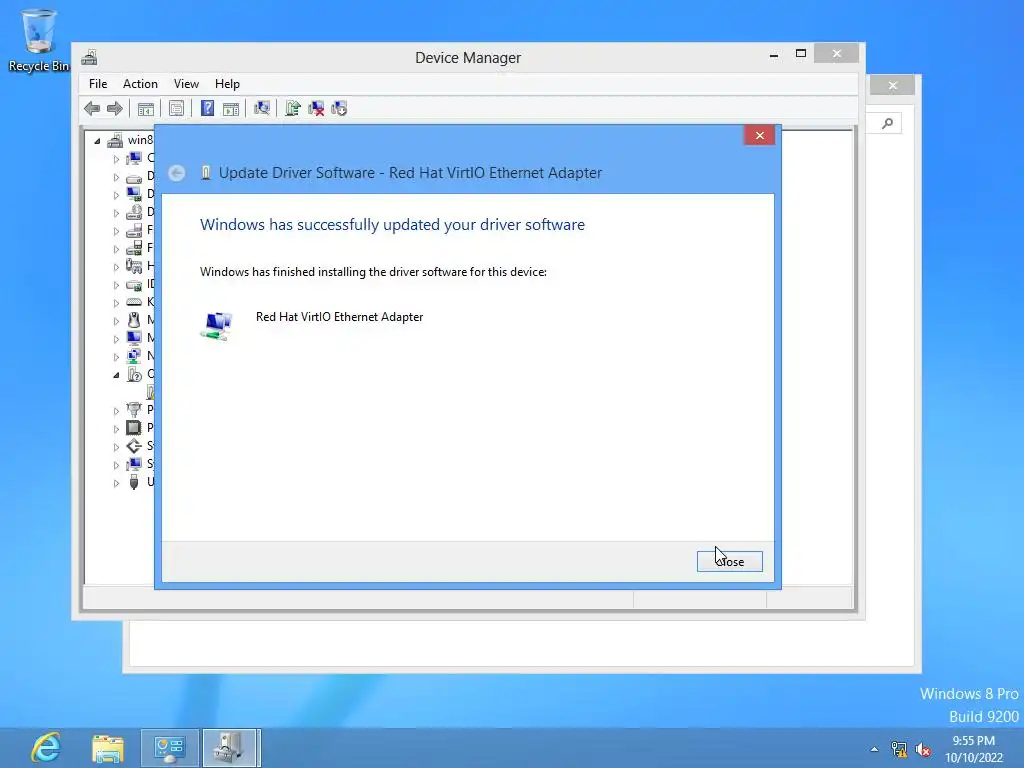
Task: Click Update Driver Software toolbar icon
Action: click(x=293, y=108)
